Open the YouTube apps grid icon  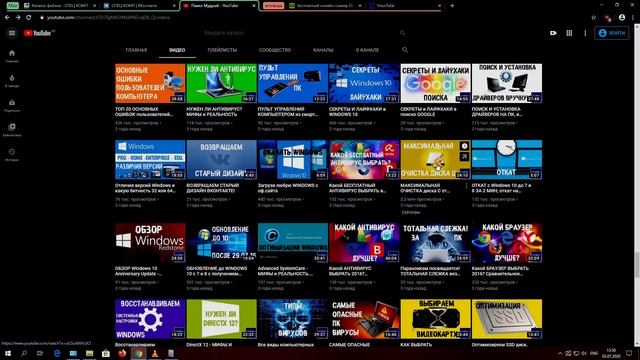pos(569,33)
